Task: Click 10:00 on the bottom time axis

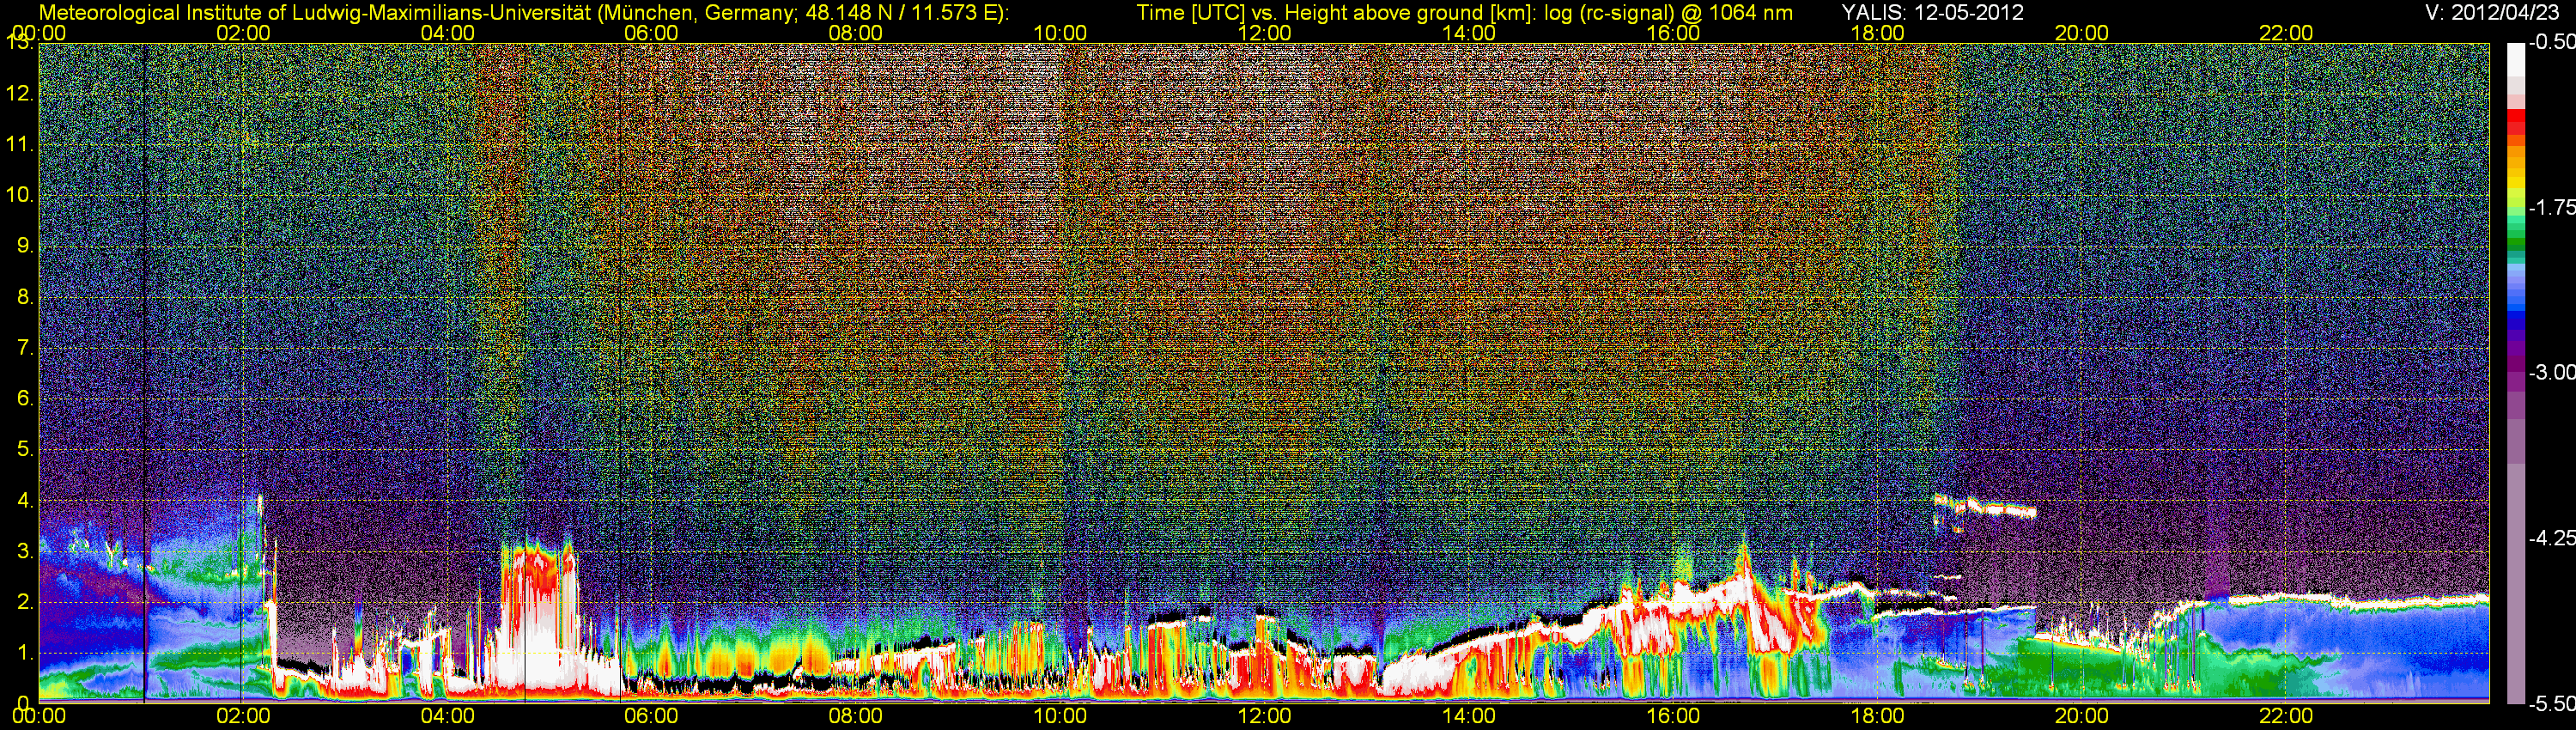Action: 1060,716
